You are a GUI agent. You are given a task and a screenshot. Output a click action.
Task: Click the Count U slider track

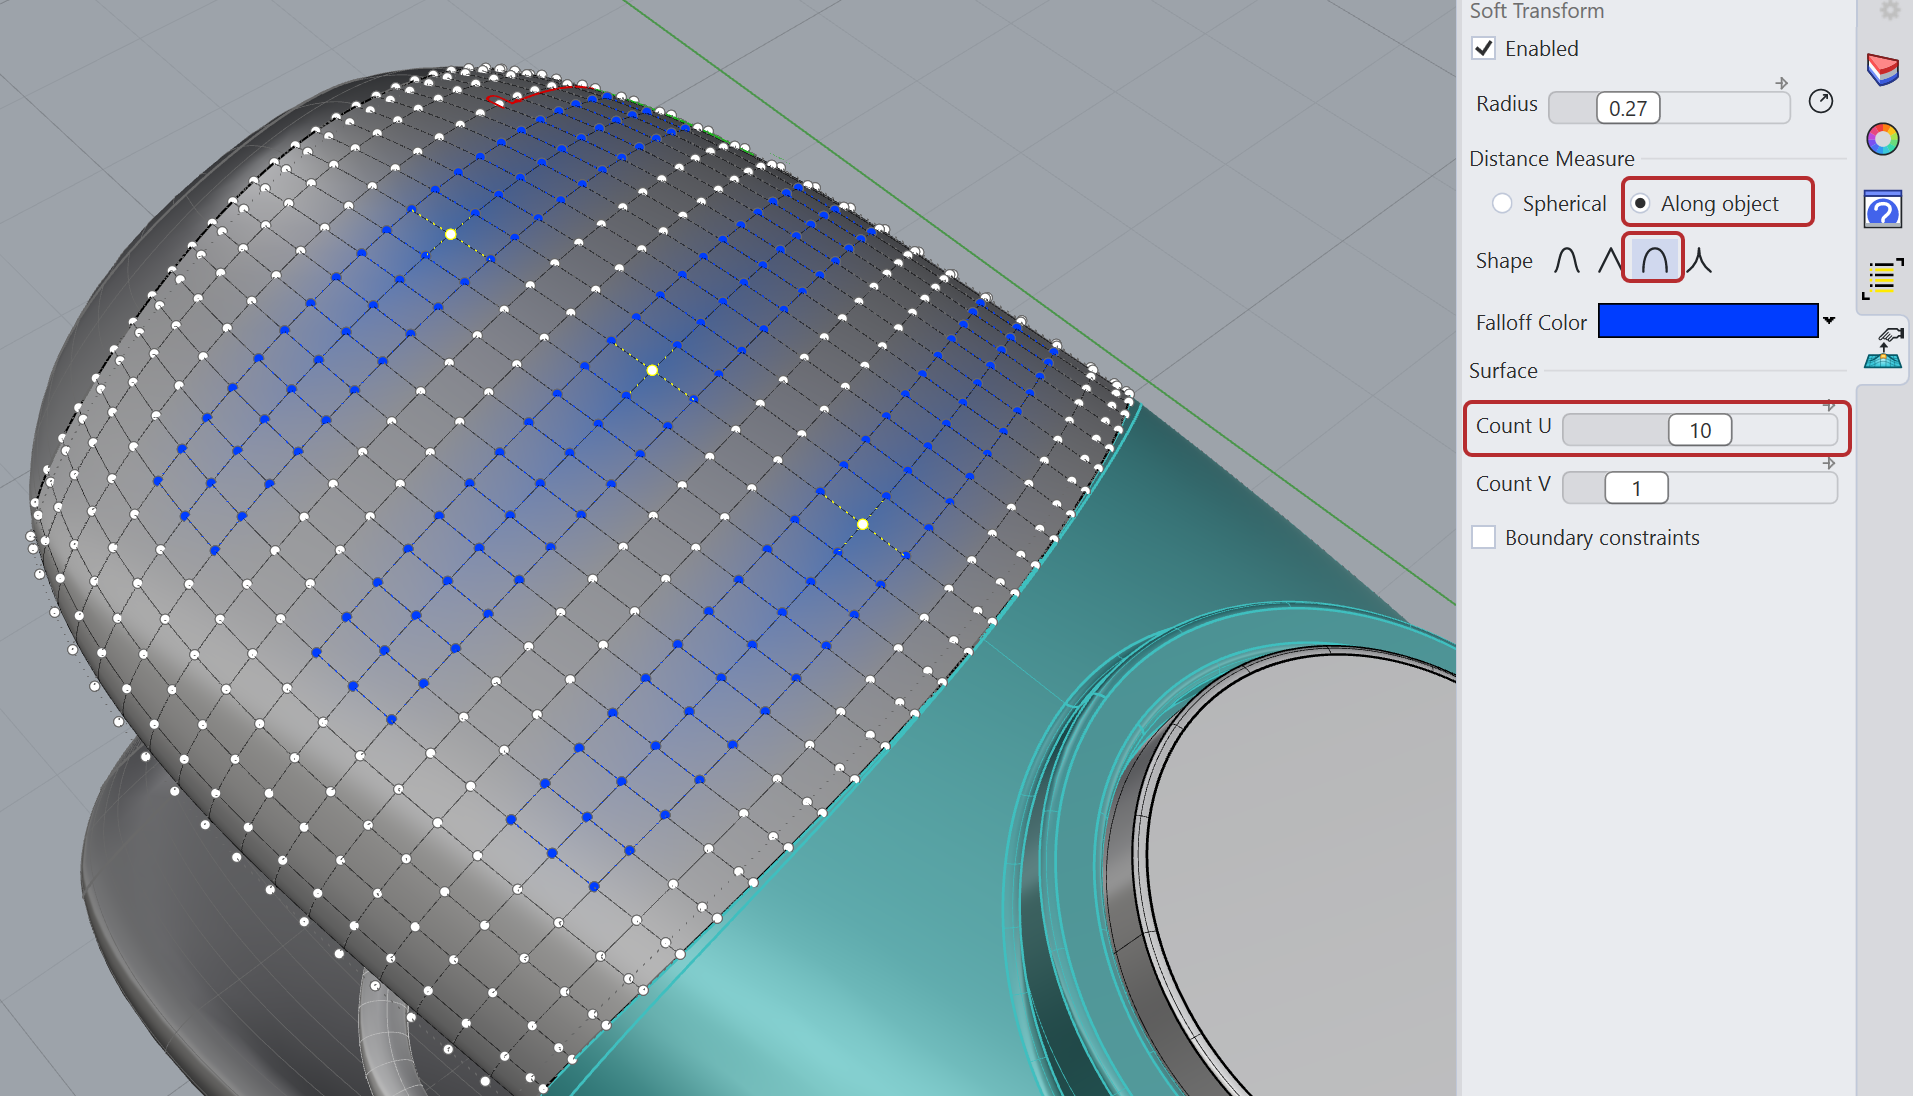(x=1699, y=430)
